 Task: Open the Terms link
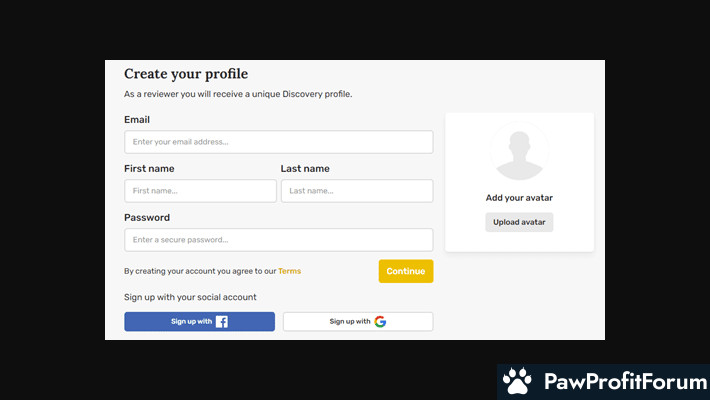[289, 271]
